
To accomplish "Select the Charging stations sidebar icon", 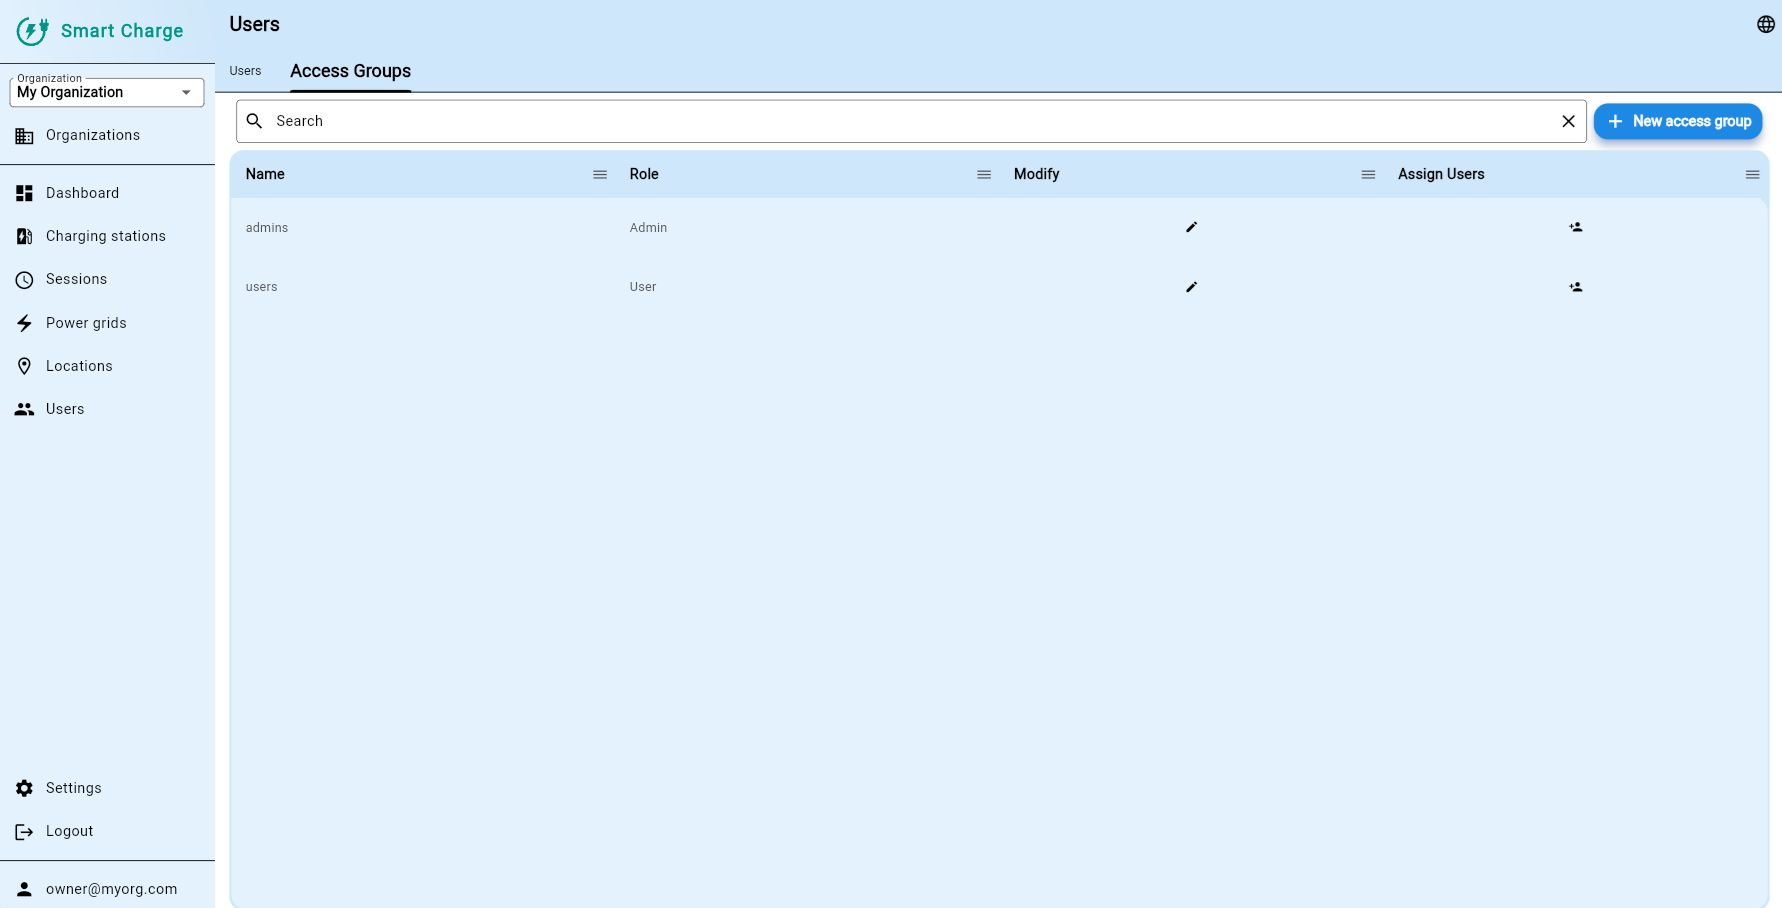I will click(x=25, y=236).
